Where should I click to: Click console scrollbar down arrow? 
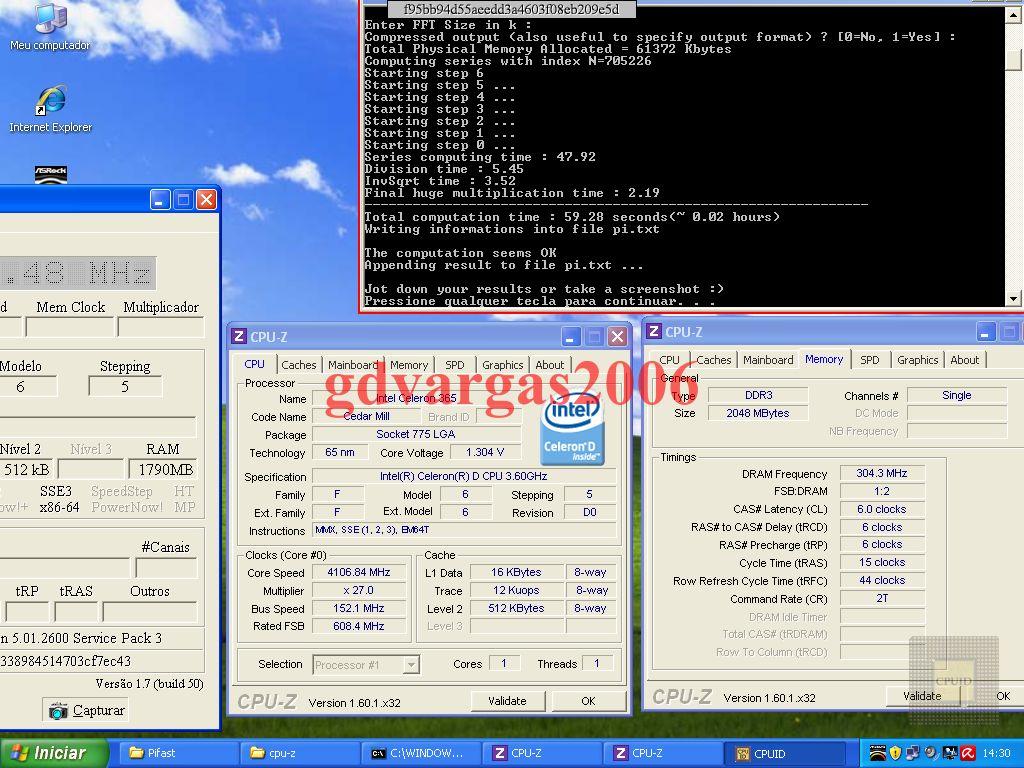(1013, 299)
